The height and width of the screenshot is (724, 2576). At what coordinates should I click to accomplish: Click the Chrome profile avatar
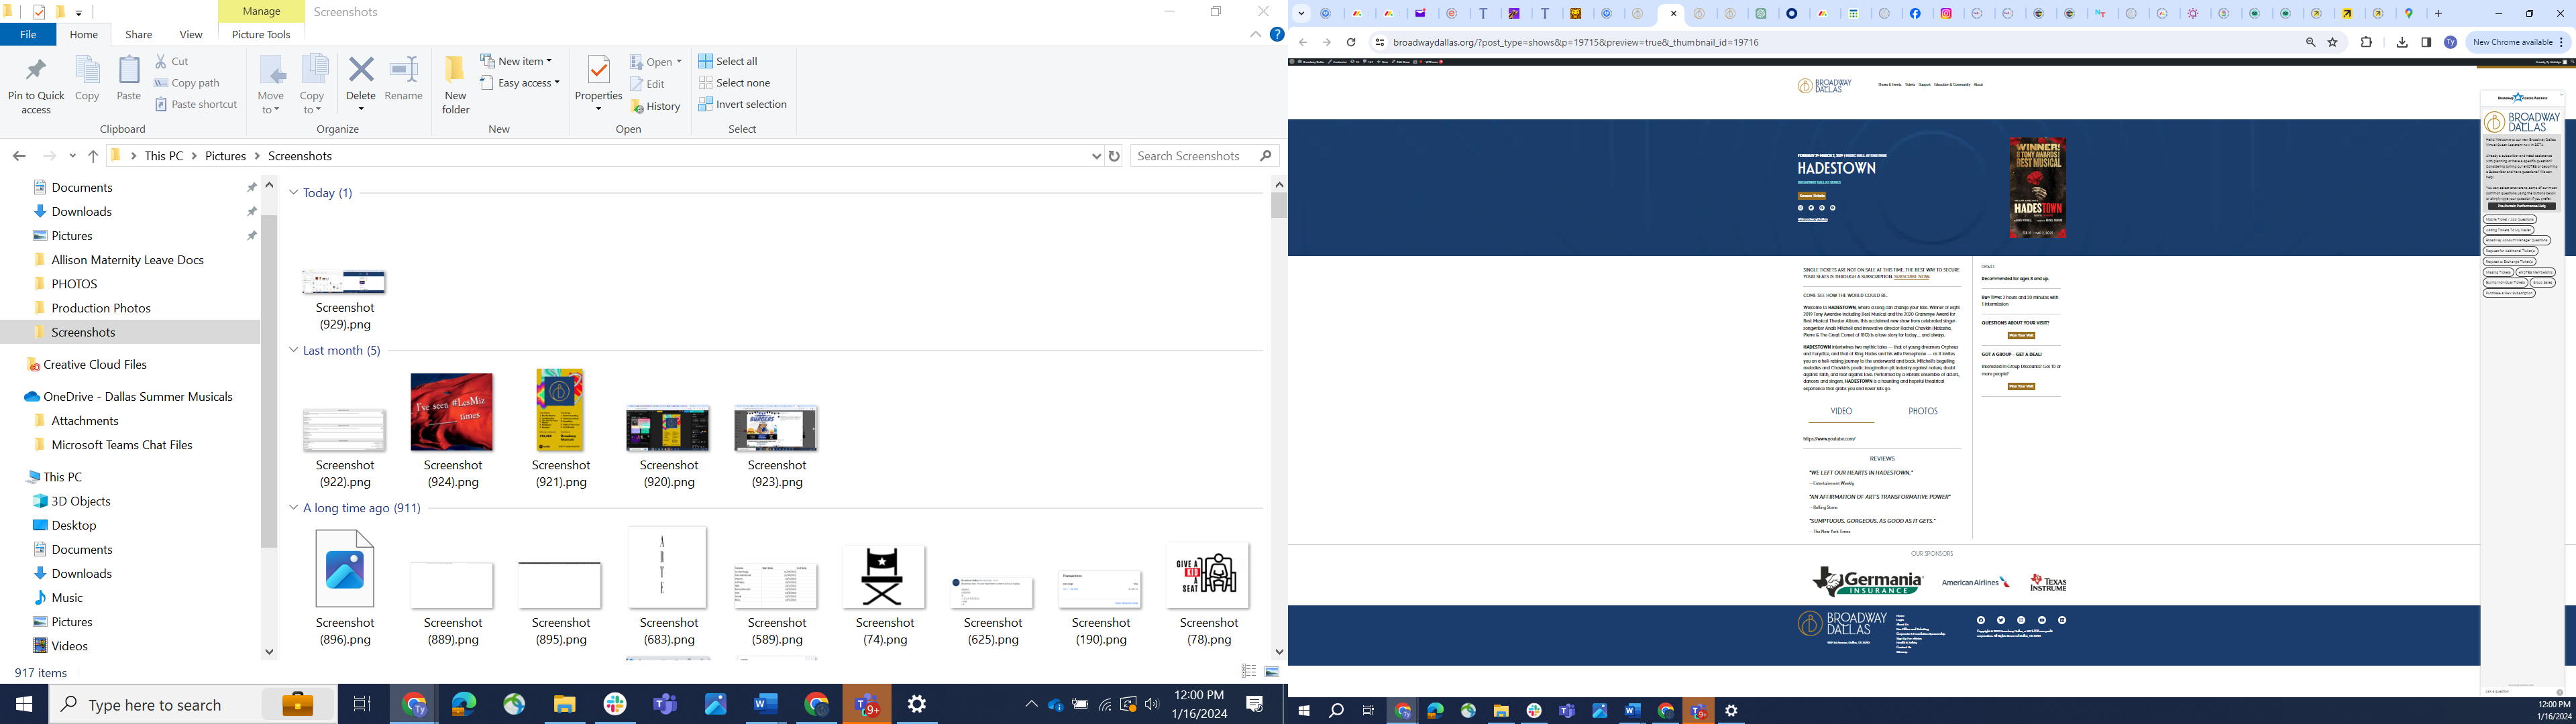point(2450,42)
